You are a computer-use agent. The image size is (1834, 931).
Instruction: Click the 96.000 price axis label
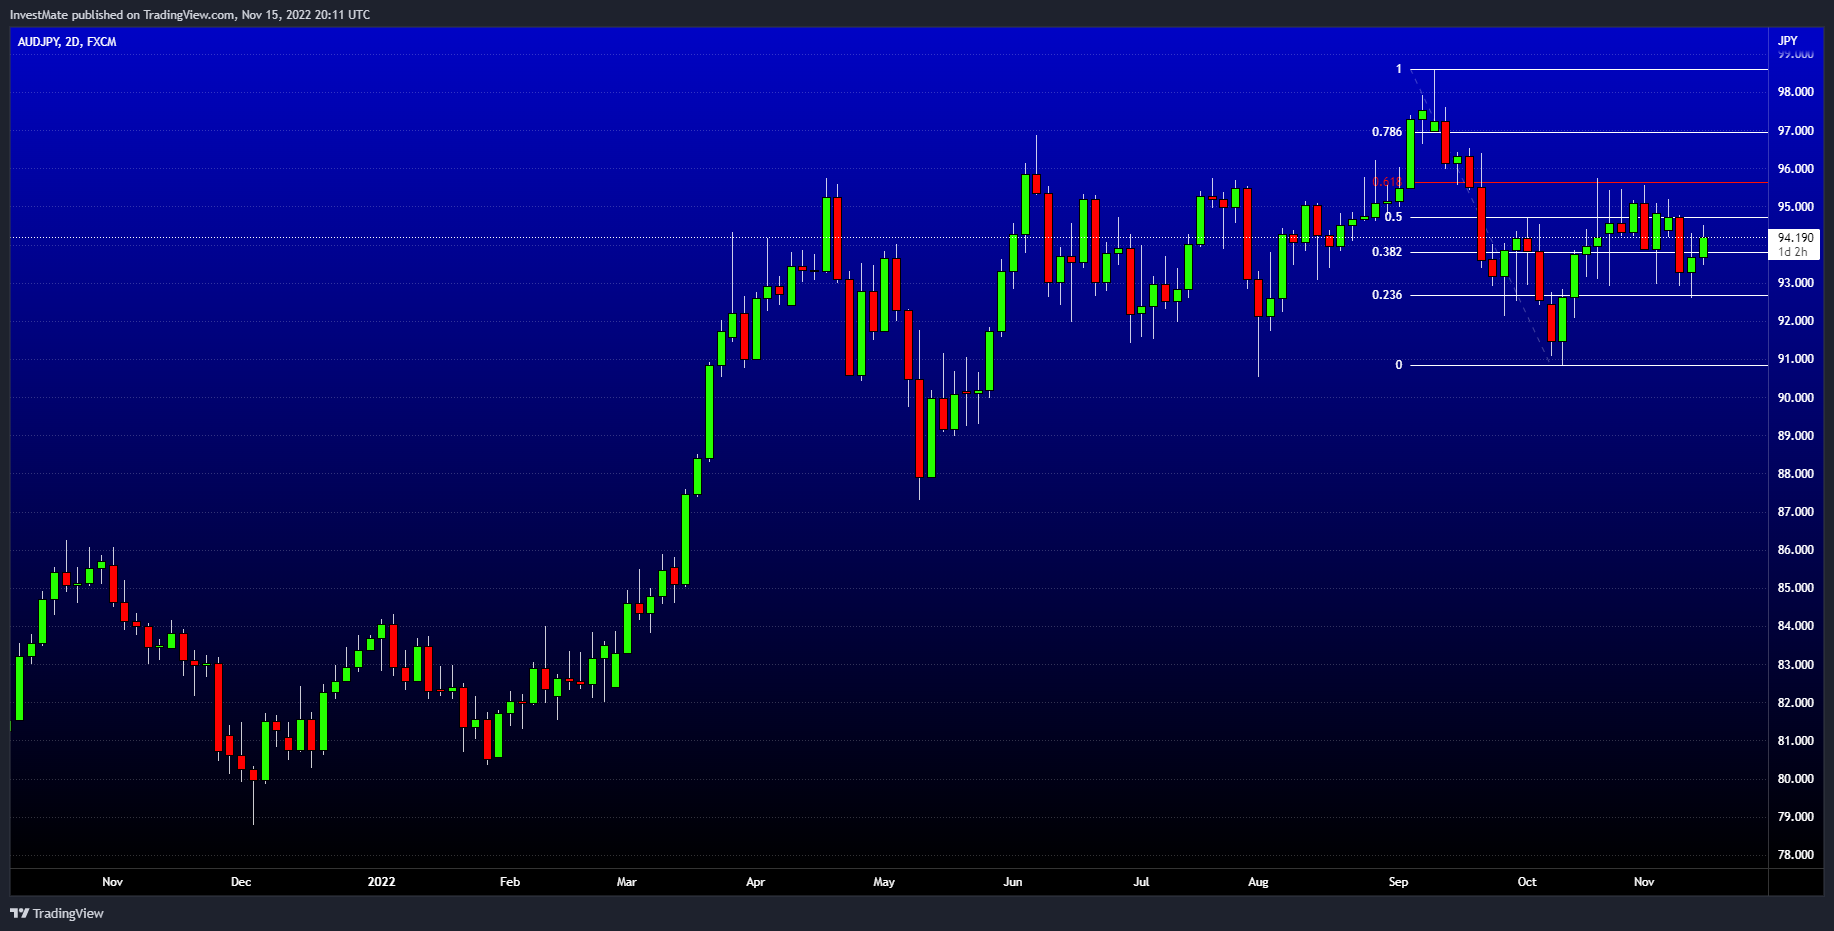1795,169
